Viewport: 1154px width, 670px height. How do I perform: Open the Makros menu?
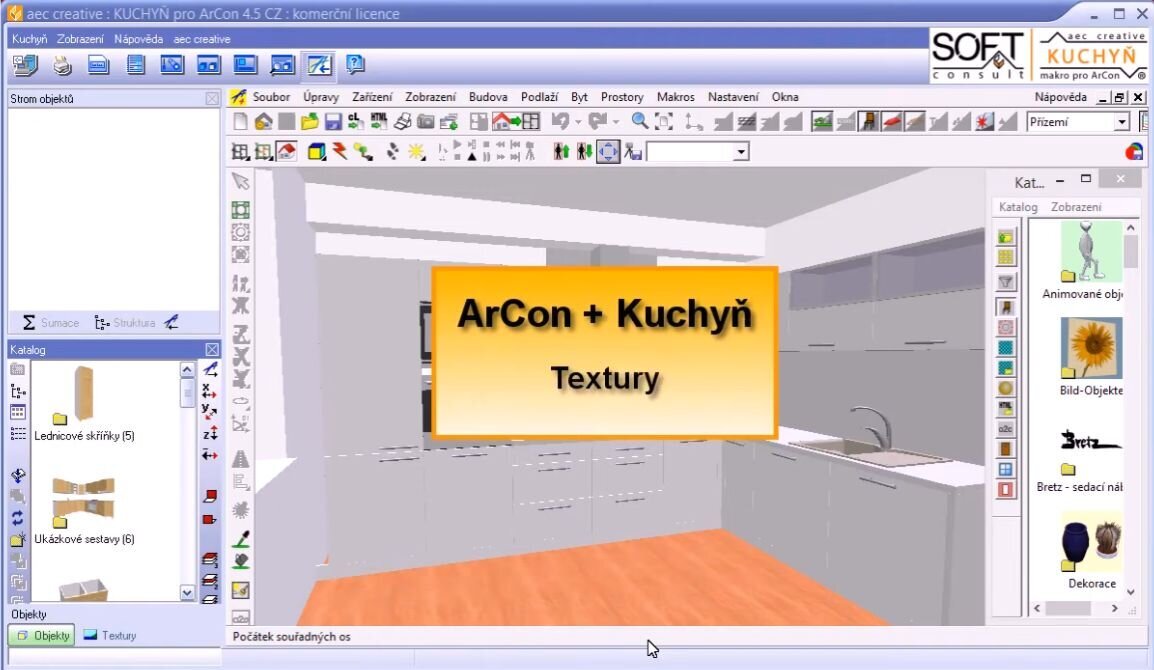pyautogui.click(x=674, y=97)
